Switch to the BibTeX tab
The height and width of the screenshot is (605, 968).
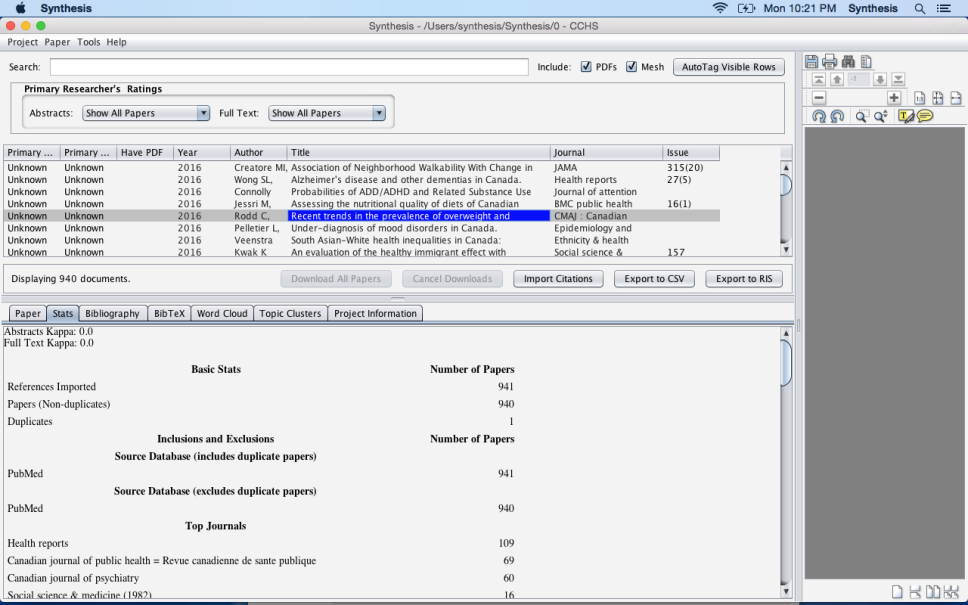(169, 314)
